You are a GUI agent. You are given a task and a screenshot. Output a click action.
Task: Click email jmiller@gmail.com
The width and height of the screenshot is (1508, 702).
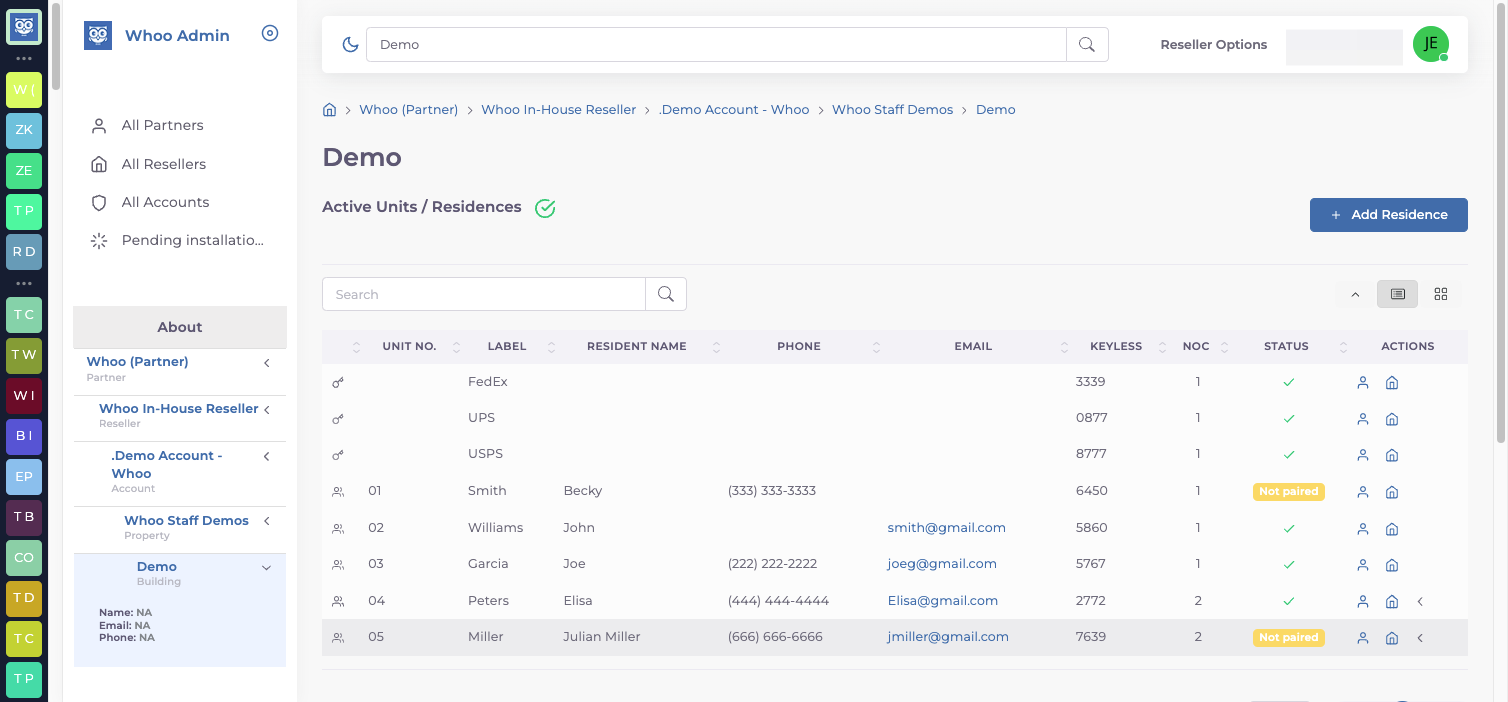tap(948, 637)
